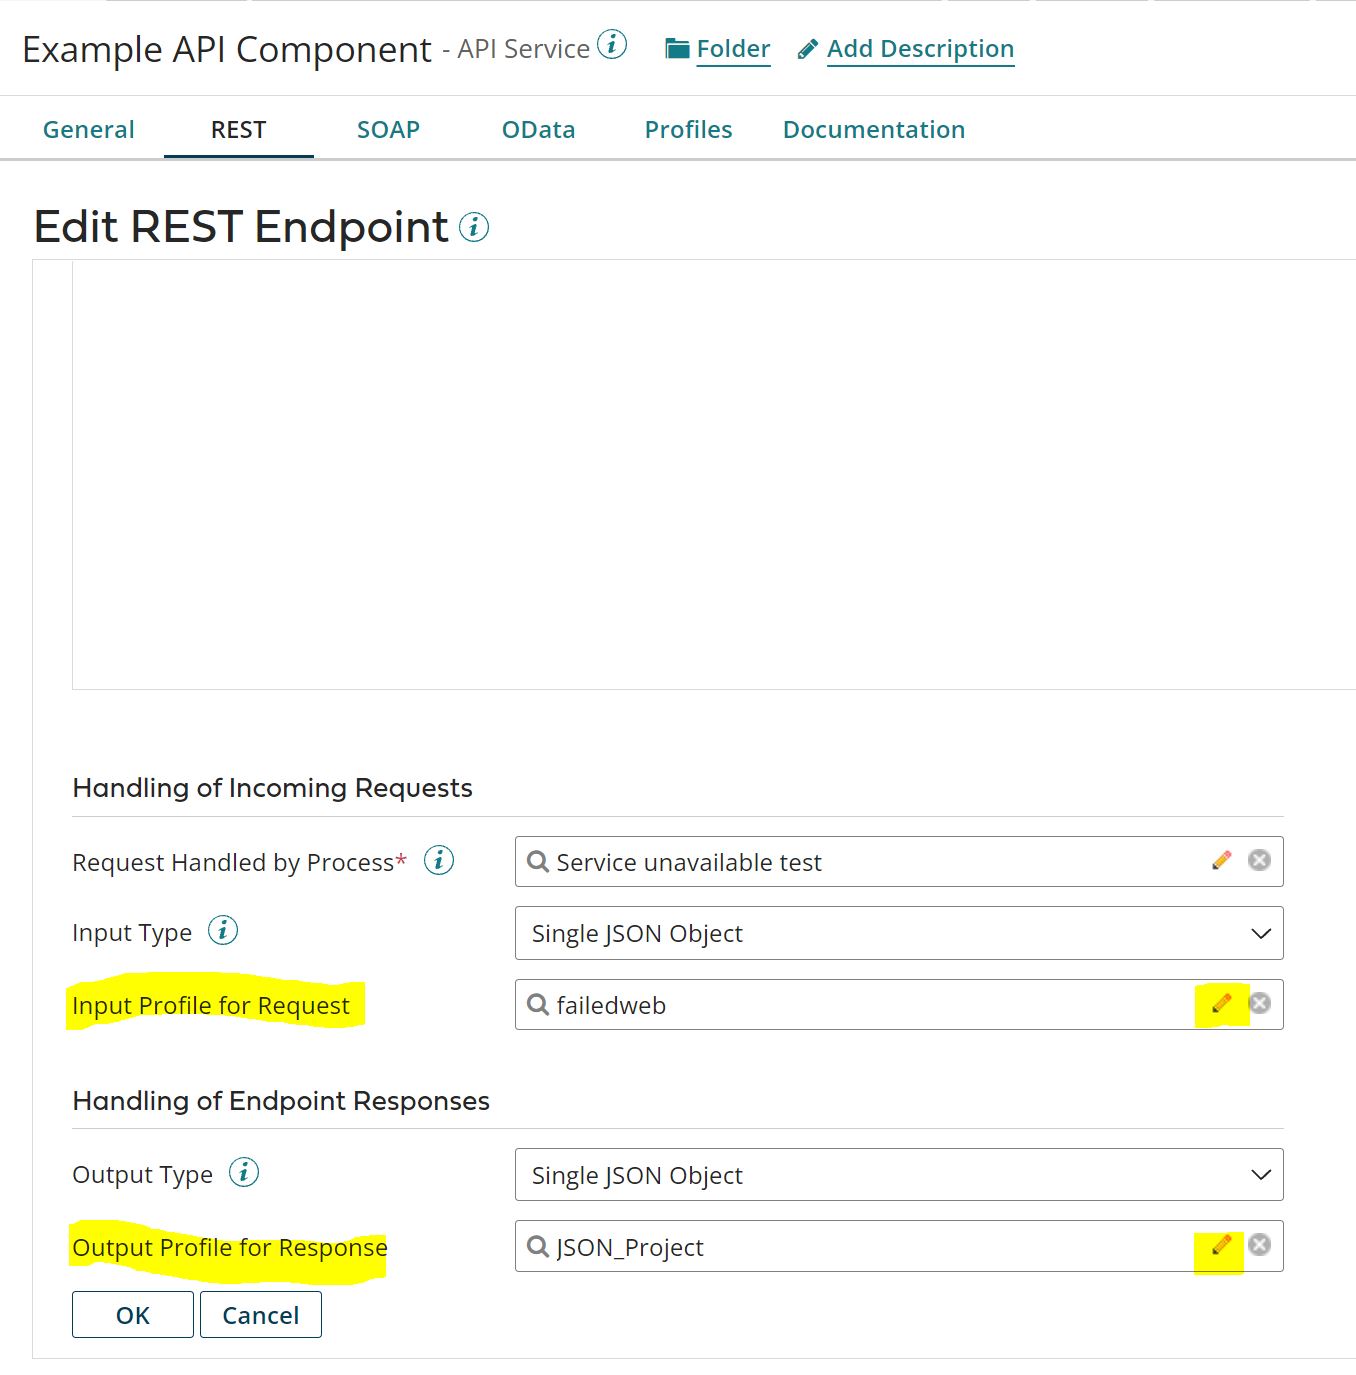
Task: Click inside the Service unavailable test field
Action: (x=800, y=861)
